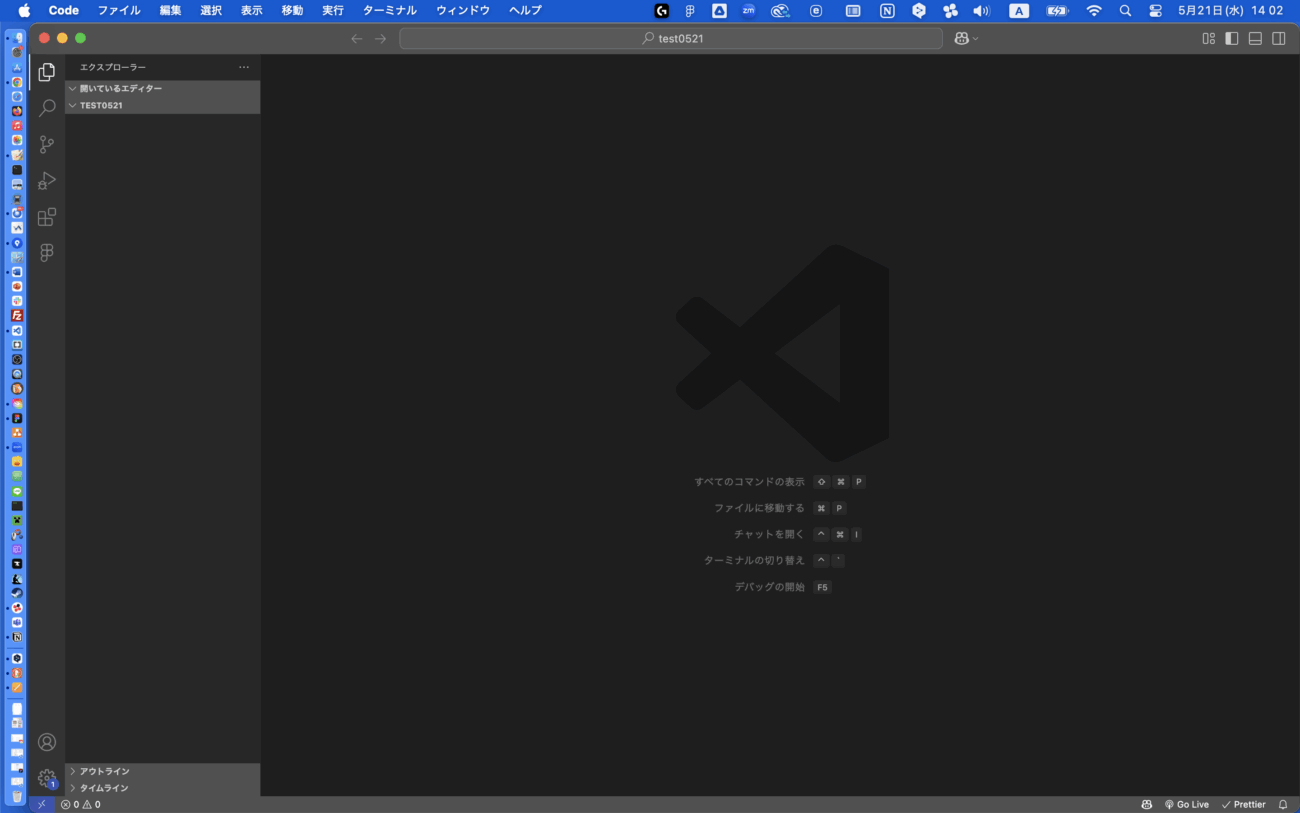Expand the アウトライン section
Image resolution: width=1300 pixels, height=813 pixels.
104,771
